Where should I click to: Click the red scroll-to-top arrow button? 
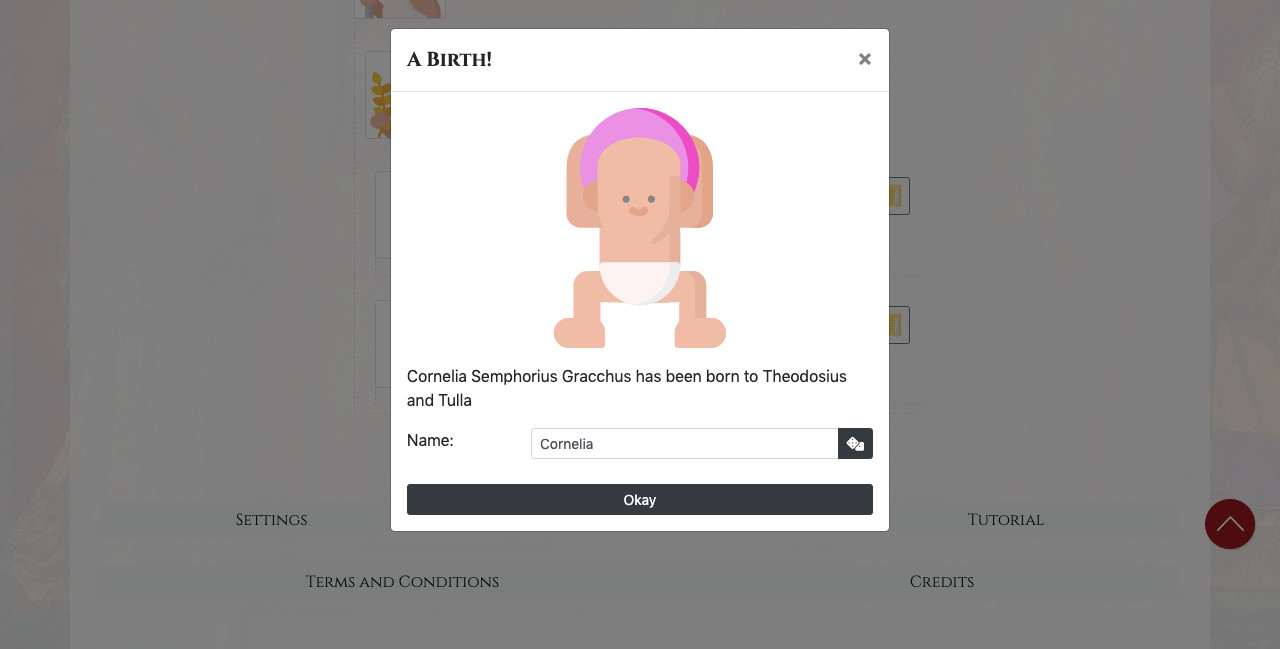point(1230,524)
